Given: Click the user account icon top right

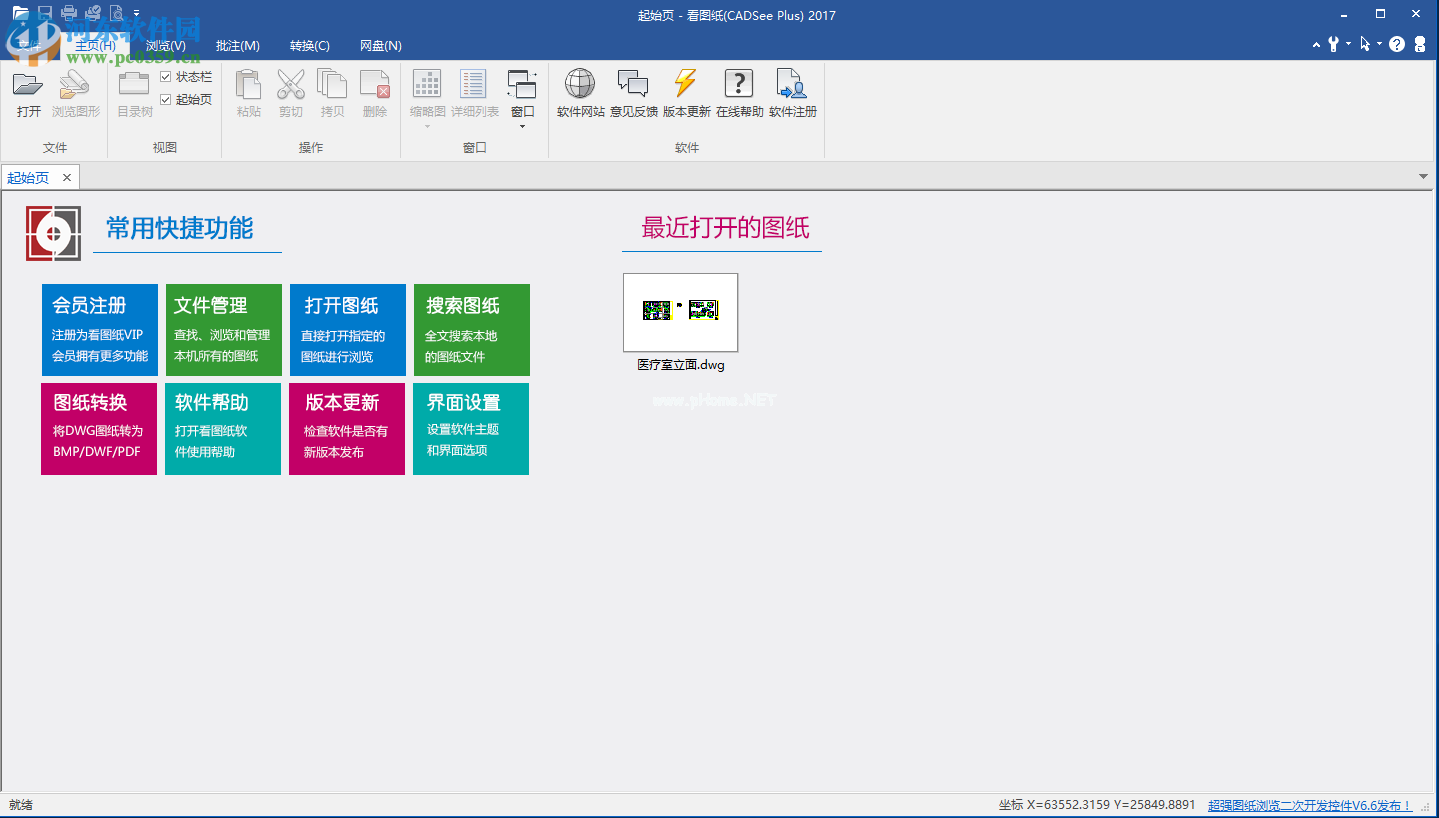Looking at the screenshot, I should pyautogui.click(x=1420, y=44).
